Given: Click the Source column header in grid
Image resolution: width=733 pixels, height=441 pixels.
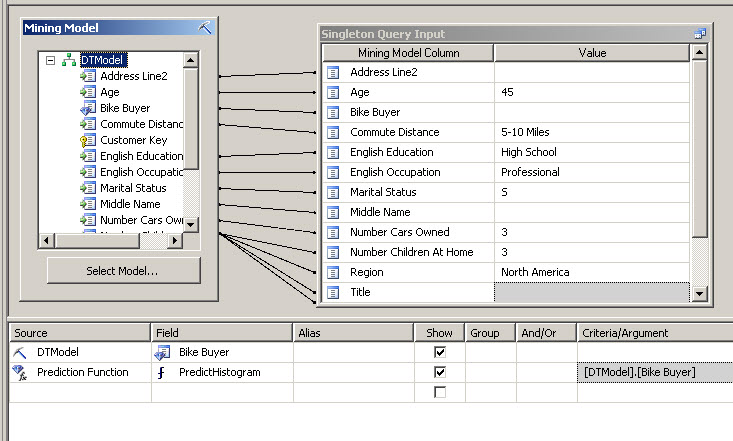Looking at the screenshot, I should (x=80, y=333).
